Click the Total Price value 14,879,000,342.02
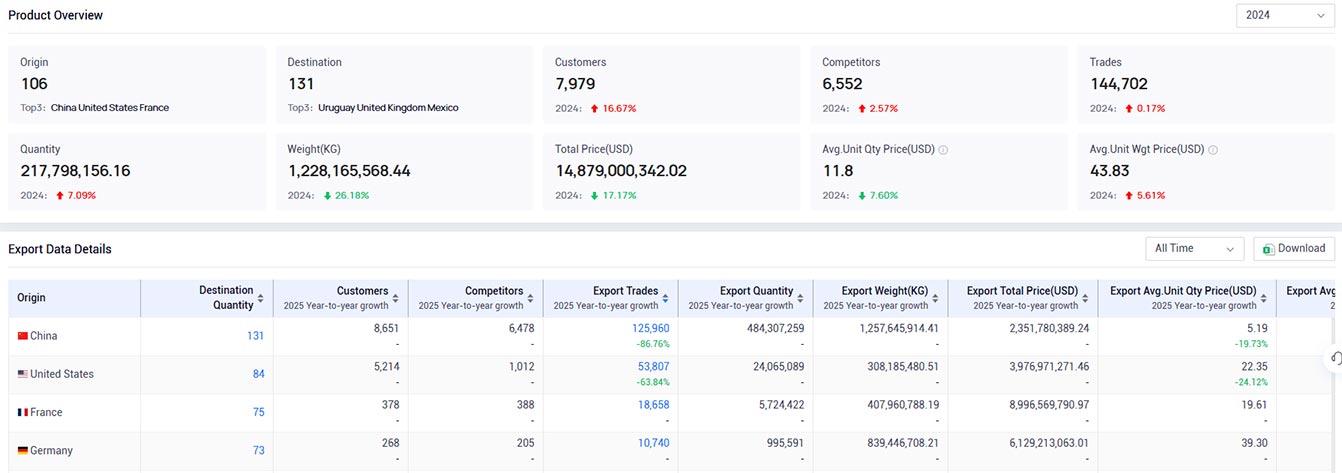 [x=621, y=171]
